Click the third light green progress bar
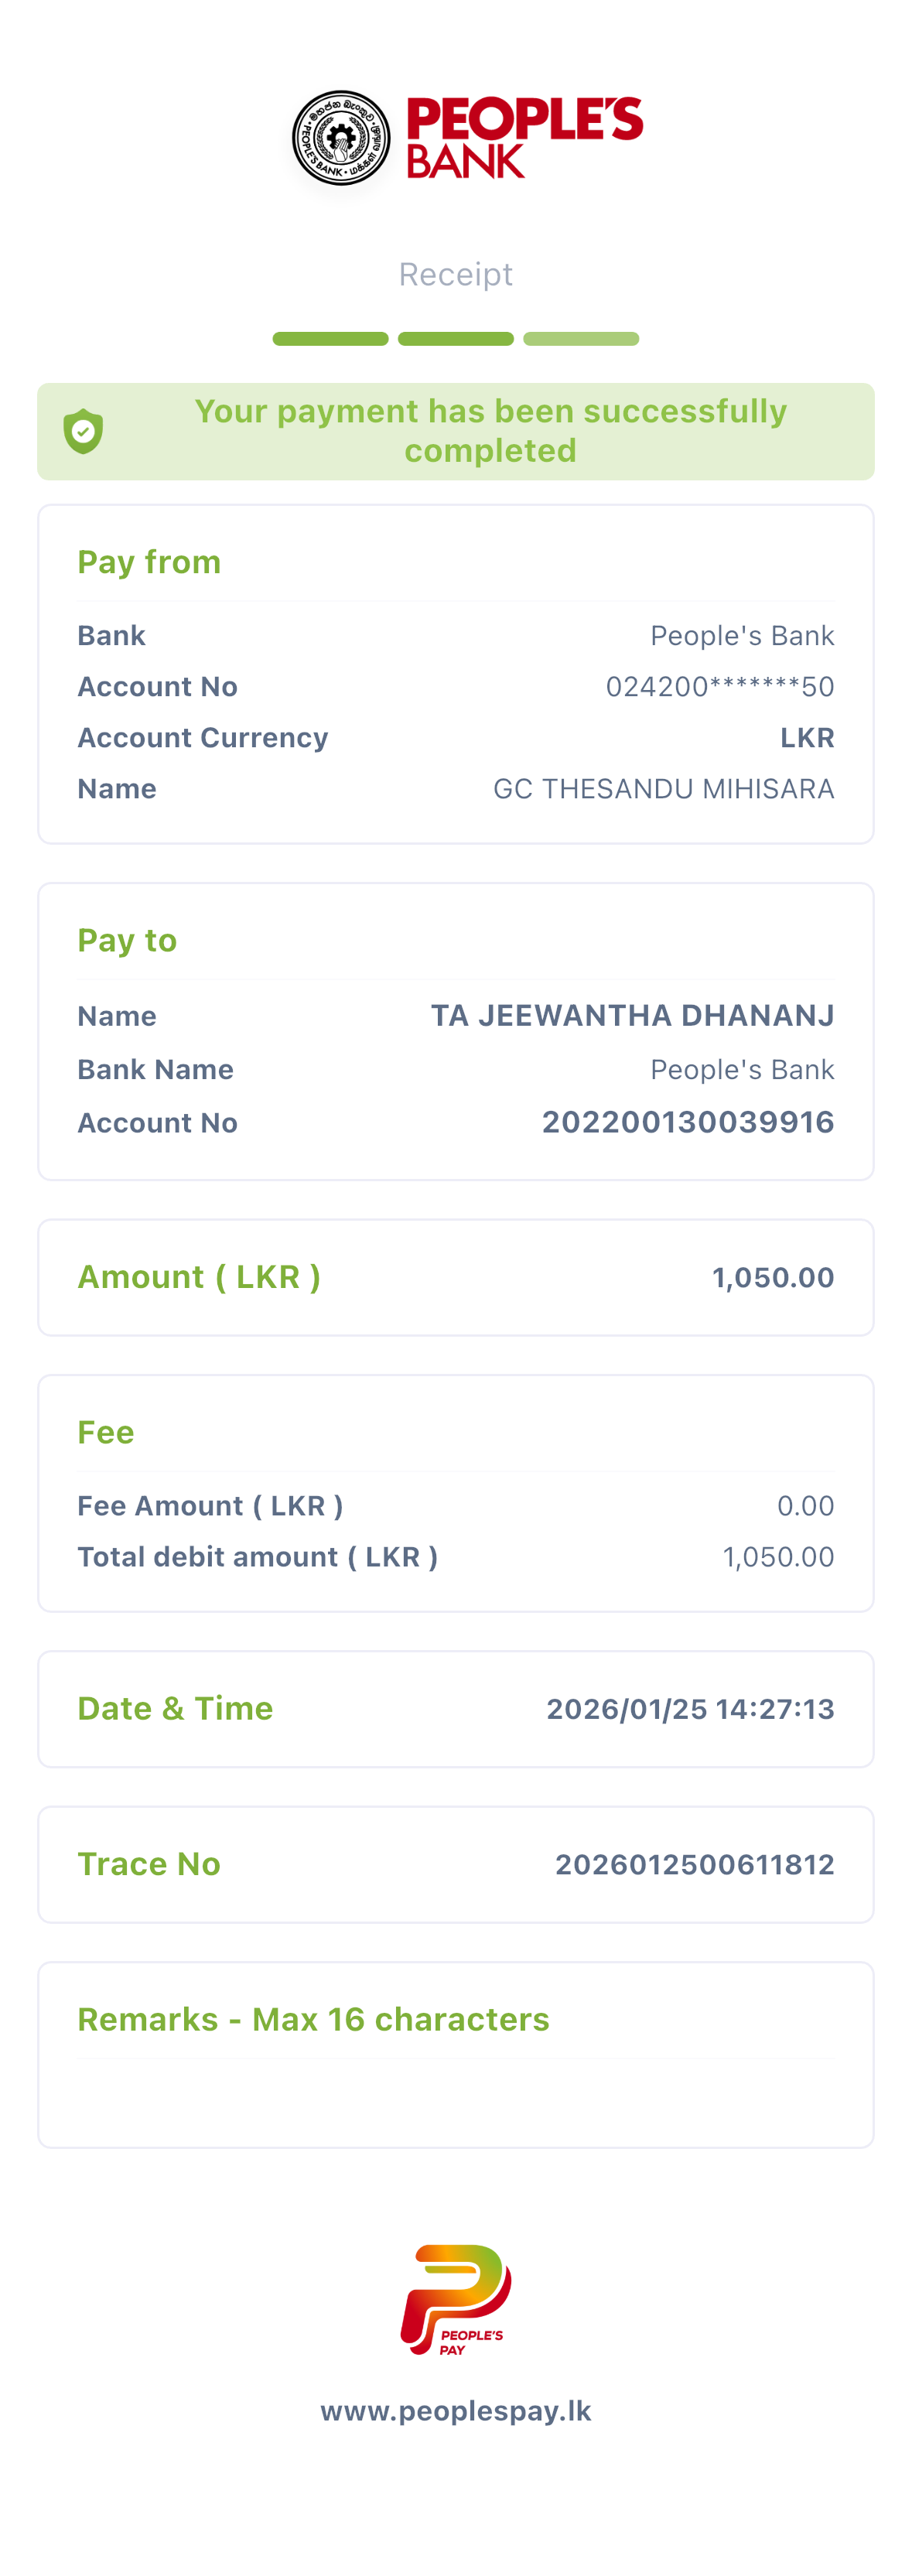This screenshot has width=912, height=2576. coord(581,339)
